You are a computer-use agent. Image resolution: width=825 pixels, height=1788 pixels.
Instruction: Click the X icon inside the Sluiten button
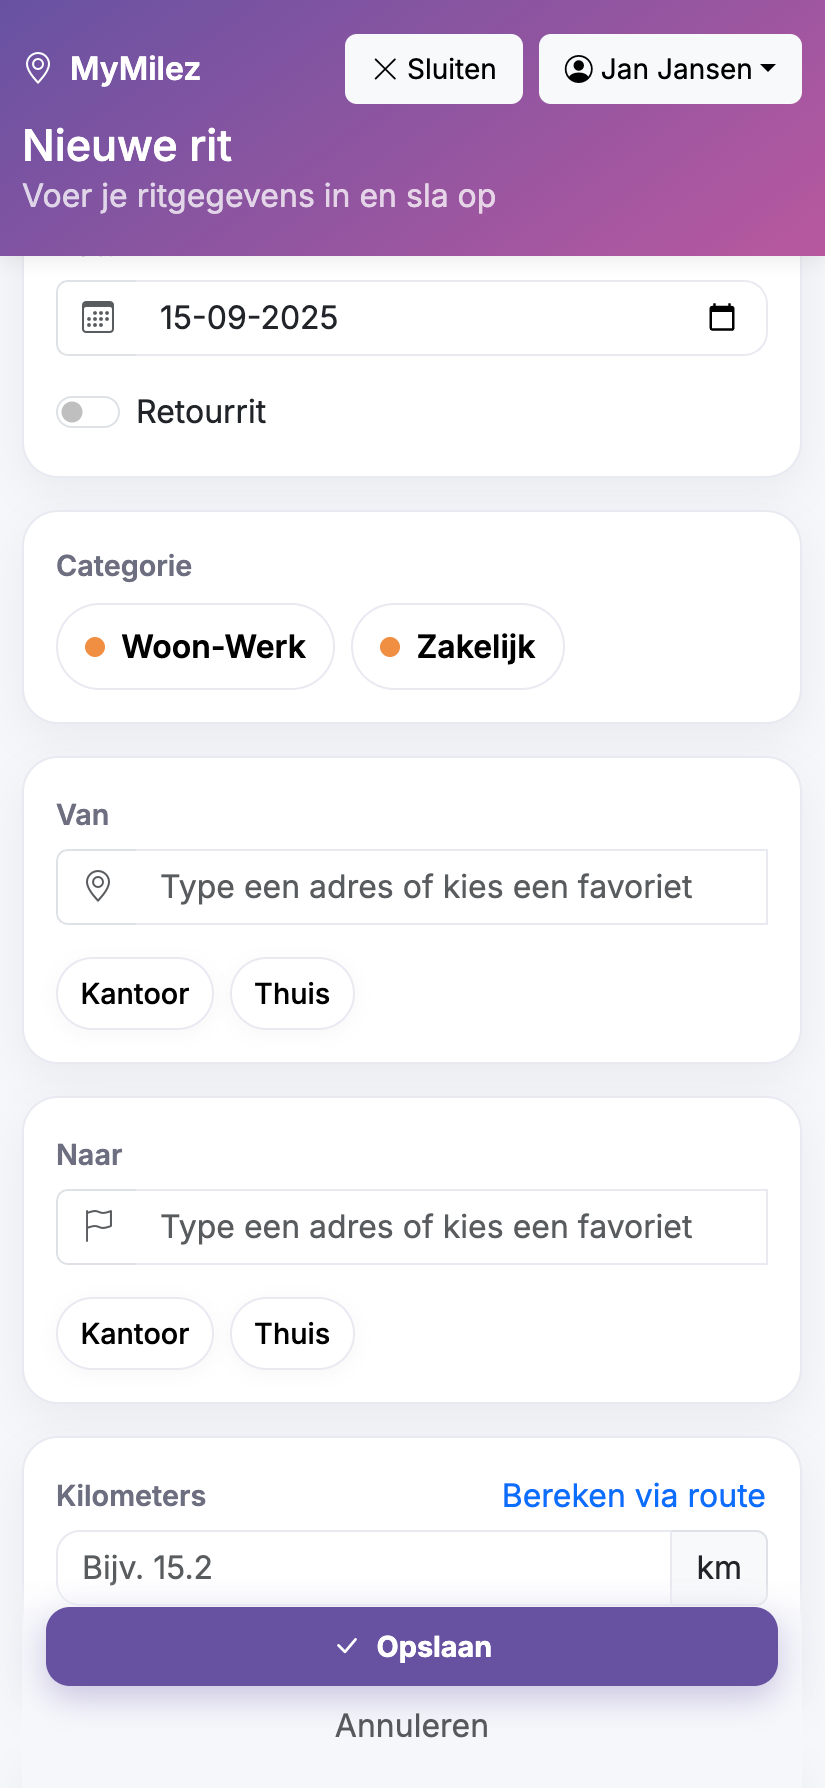[384, 69]
